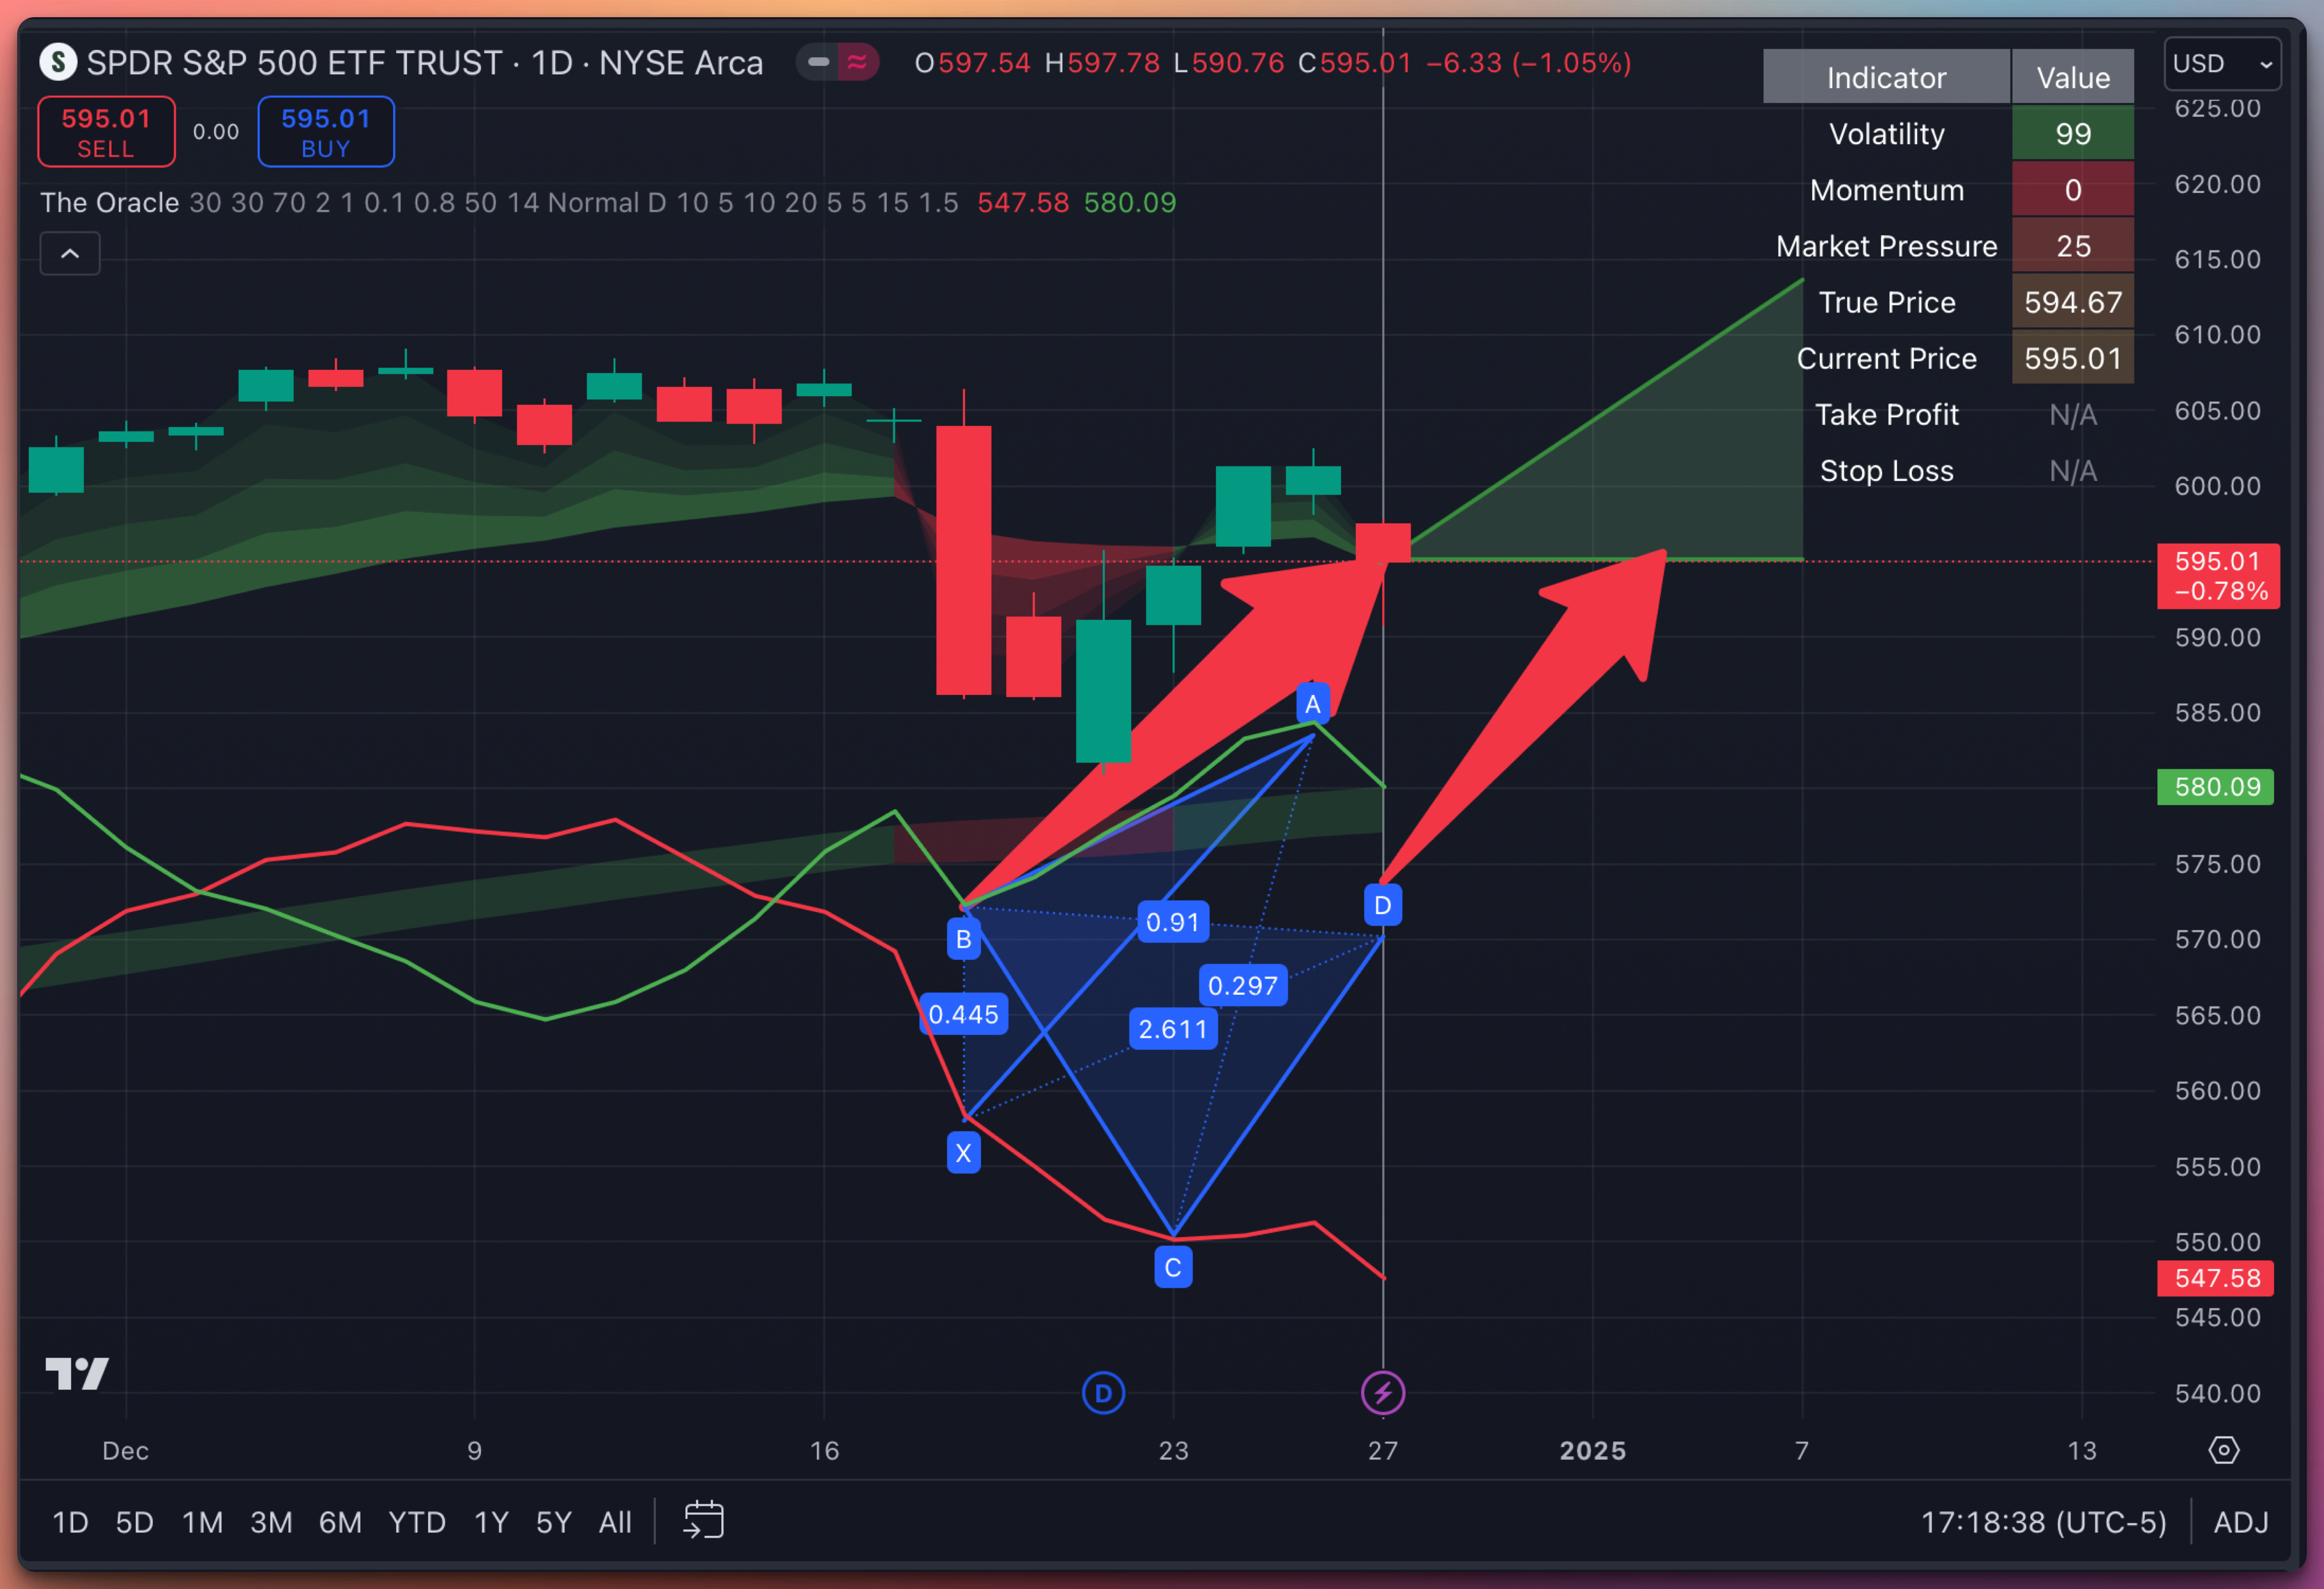2324x1589 pixels.
Task: Click the Oracle 580.09 legend value
Action: [x=1130, y=203]
